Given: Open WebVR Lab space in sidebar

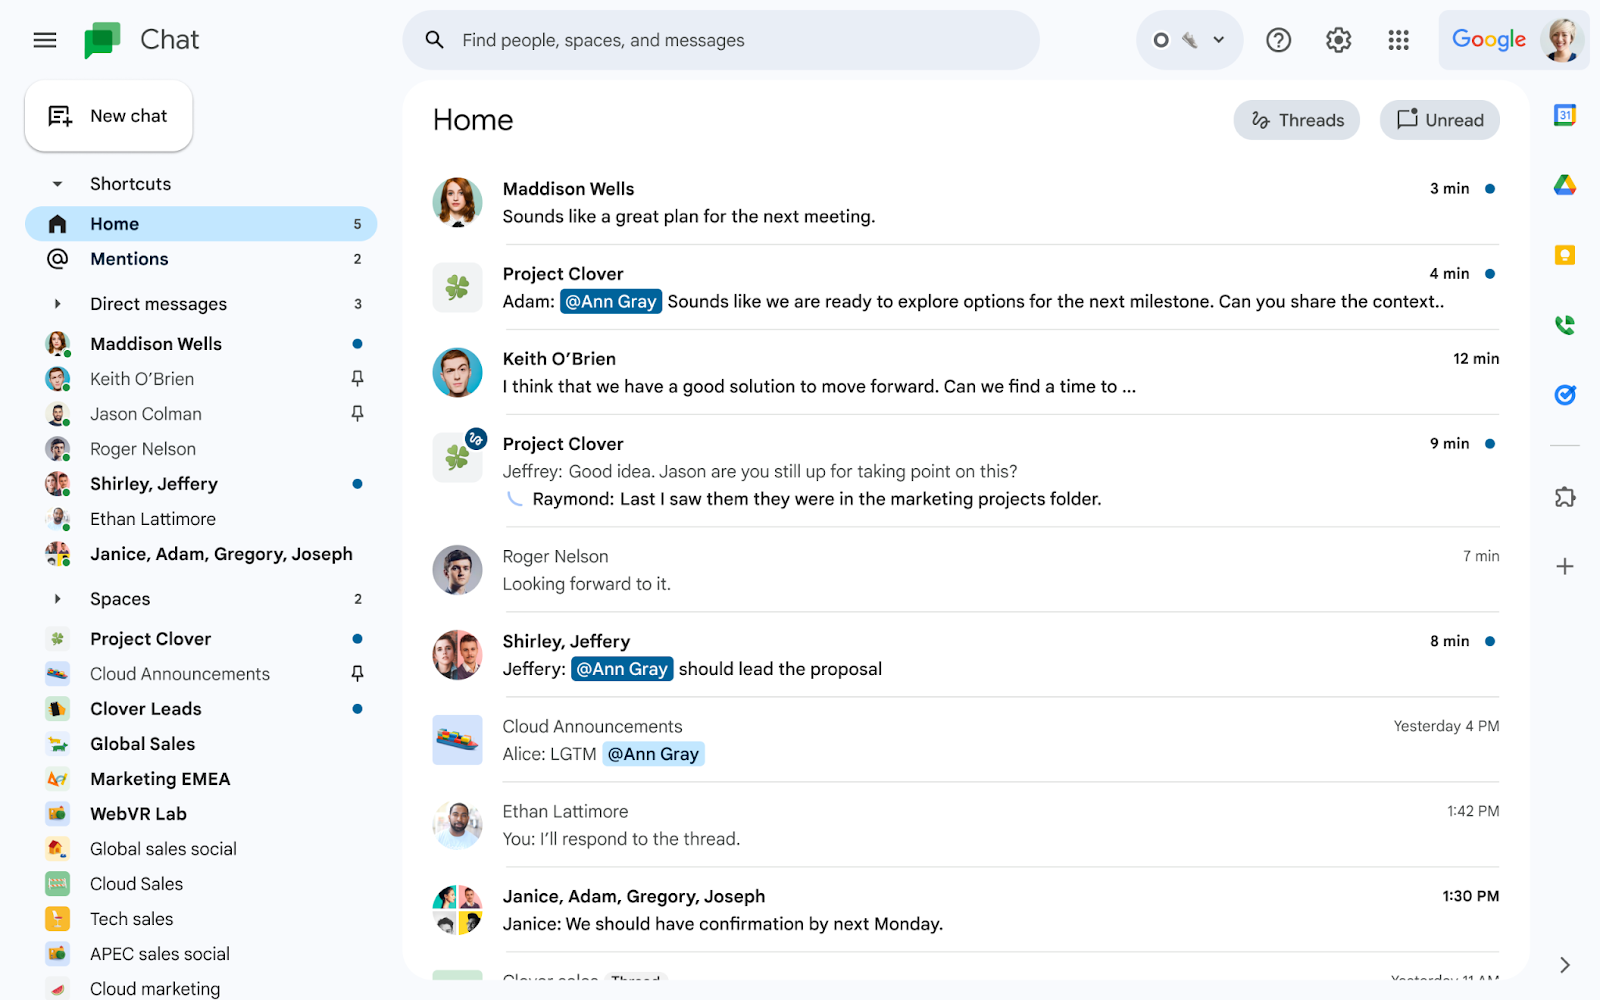Looking at the screenshot, I should pos(201,814).
